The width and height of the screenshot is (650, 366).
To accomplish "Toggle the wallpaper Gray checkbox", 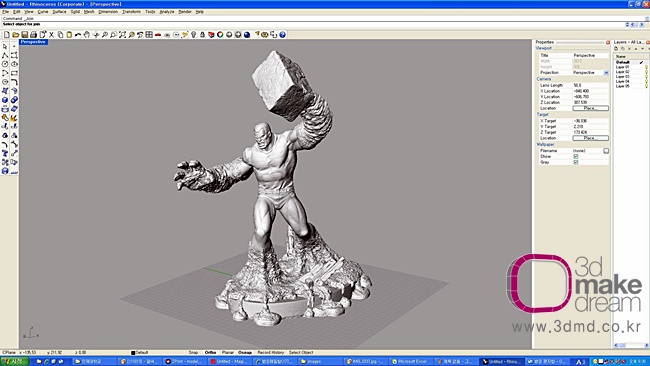I will [576, 162].
